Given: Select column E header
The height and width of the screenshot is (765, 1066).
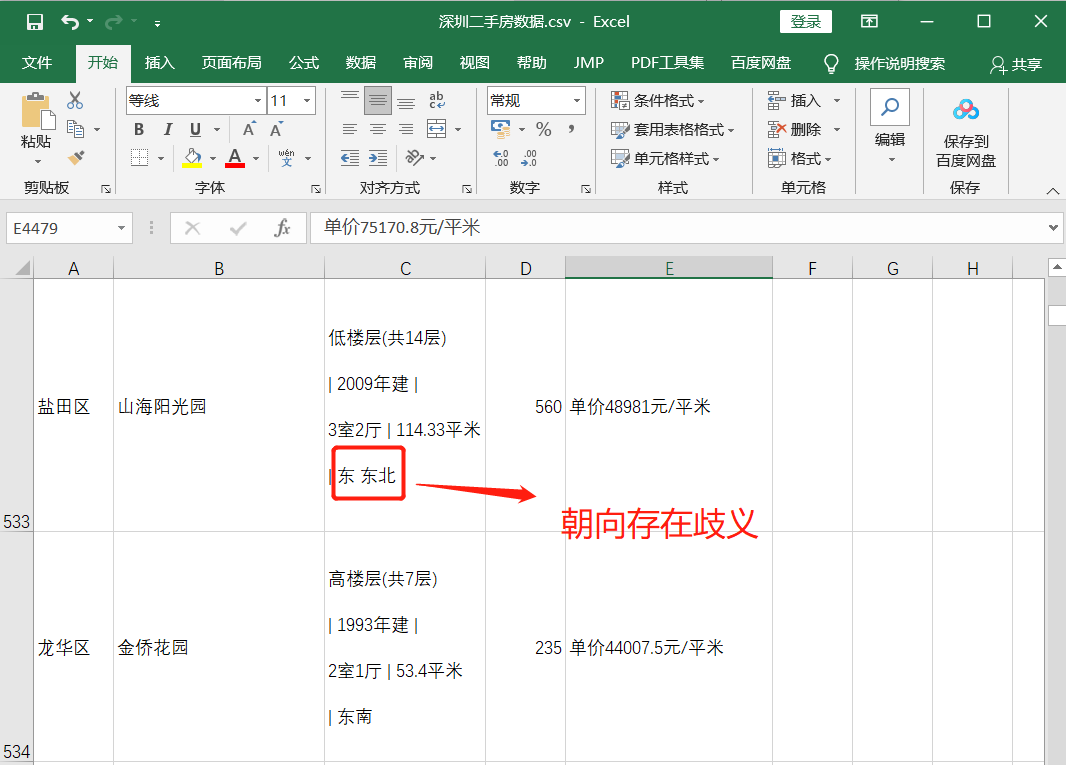Looking at the screenshot, I should (x=669, y=268).
